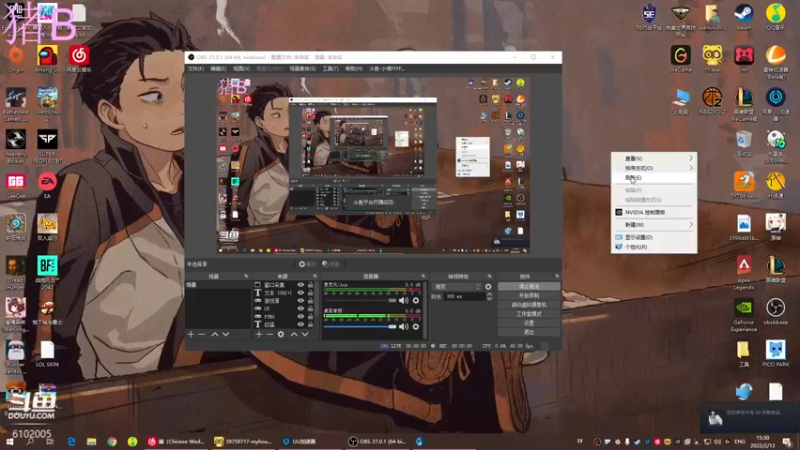Hide the CF source with eye icon
The width and height of the screenshot is (800, 450).
click(301, 309)
